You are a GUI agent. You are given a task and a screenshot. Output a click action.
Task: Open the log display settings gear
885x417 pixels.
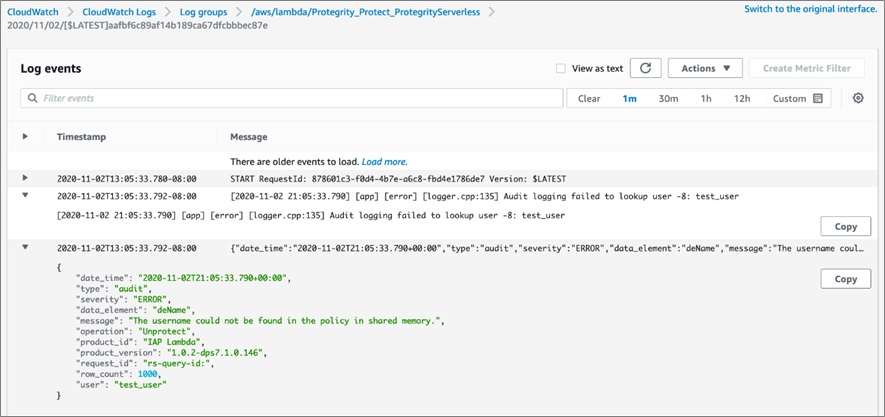tap(858, 98)
